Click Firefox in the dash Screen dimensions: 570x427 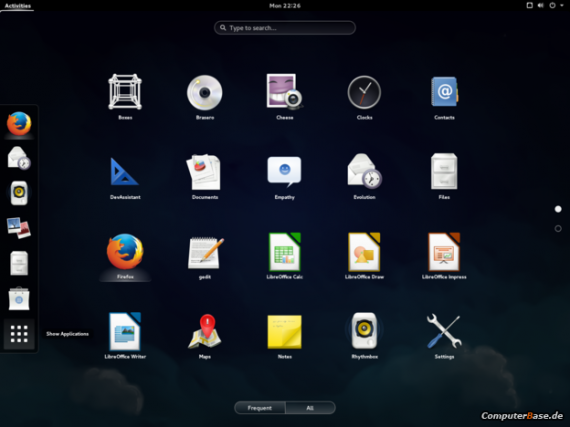pos(19,124)
